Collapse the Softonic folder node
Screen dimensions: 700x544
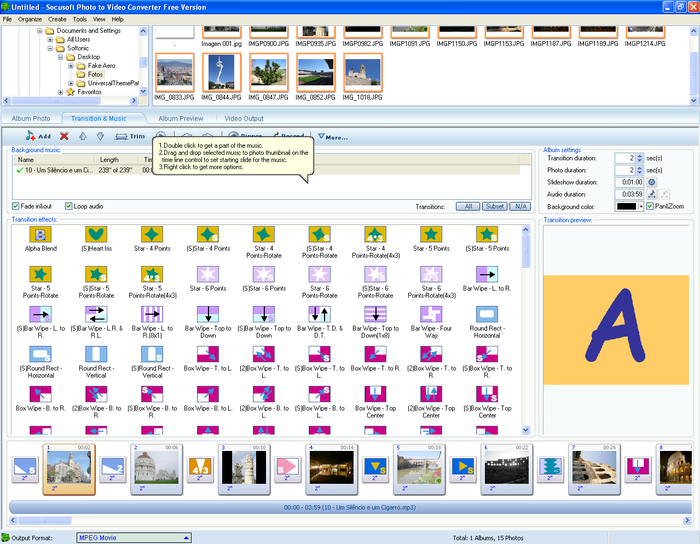click(x=50, y=48)
